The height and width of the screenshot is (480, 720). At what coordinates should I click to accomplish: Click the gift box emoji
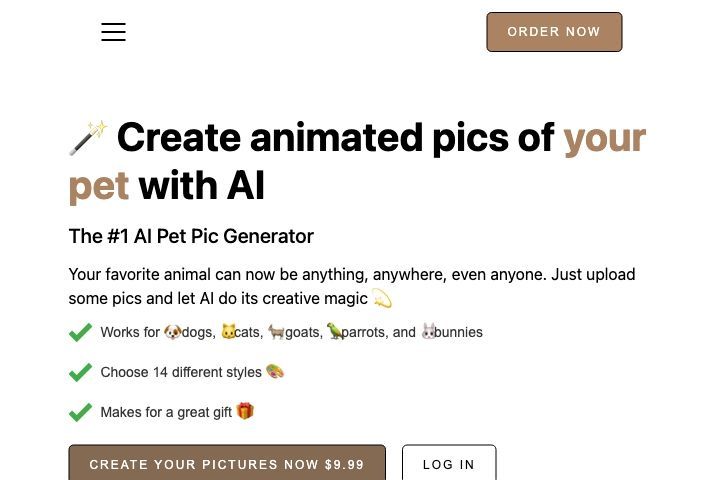245,411
